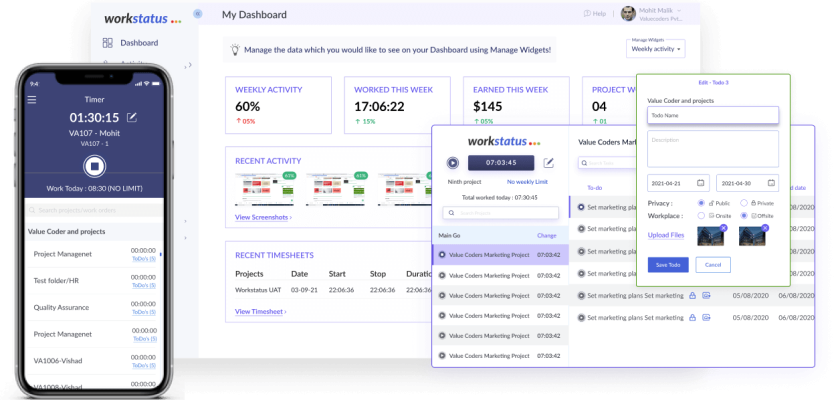Click the magnifier in Search Projects box
Image resolution: width=840 pixels, height=400 pixels.
point(451,213)
